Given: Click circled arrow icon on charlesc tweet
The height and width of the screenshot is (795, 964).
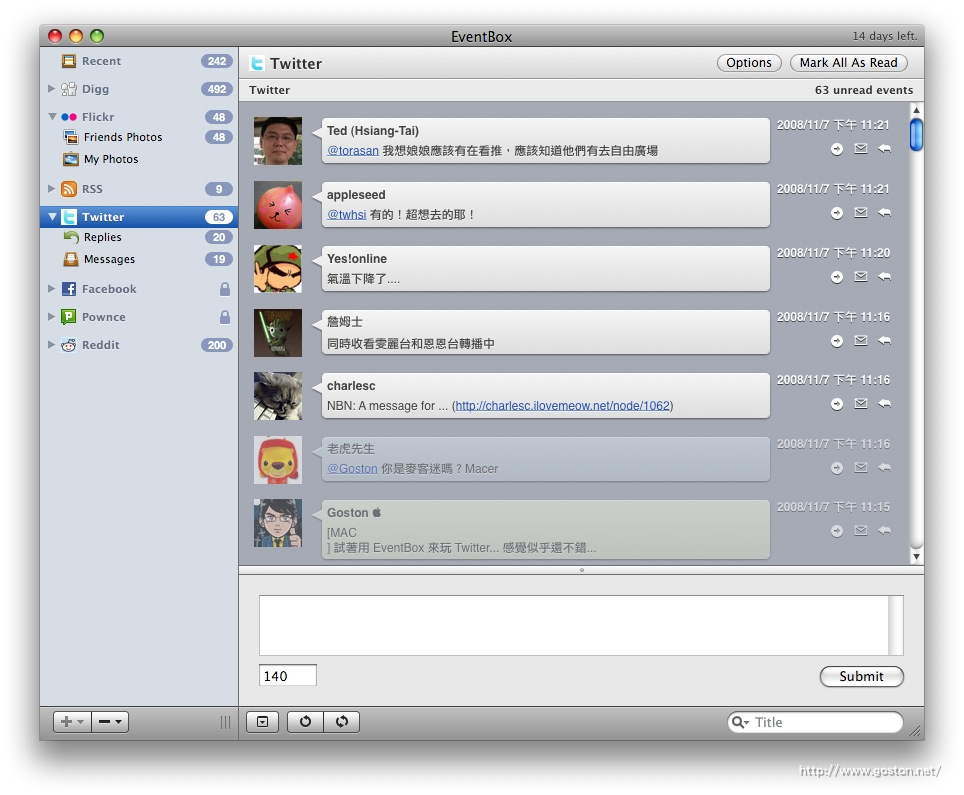Looking at the screenshot, I should [837, 404].
